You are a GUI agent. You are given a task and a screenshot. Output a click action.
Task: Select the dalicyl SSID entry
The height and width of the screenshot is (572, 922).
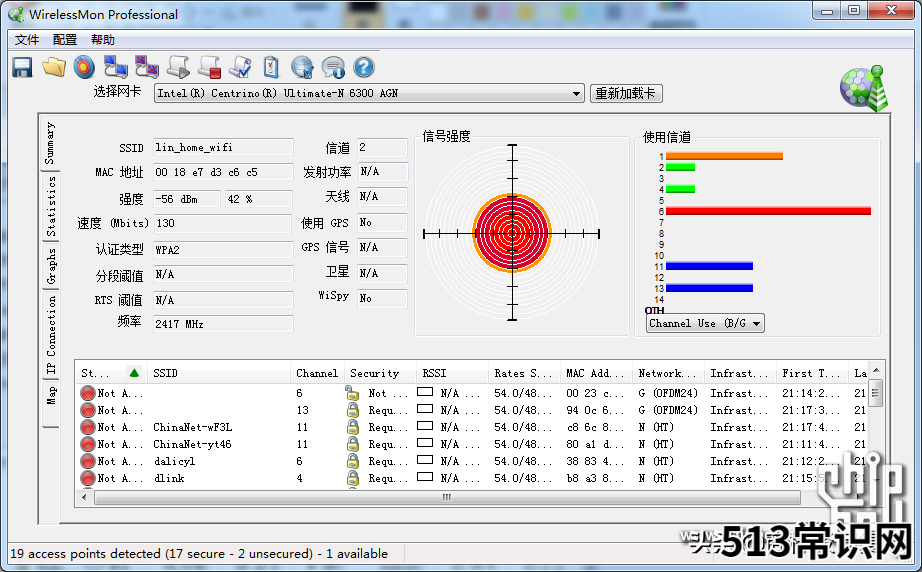pos(174,461)
